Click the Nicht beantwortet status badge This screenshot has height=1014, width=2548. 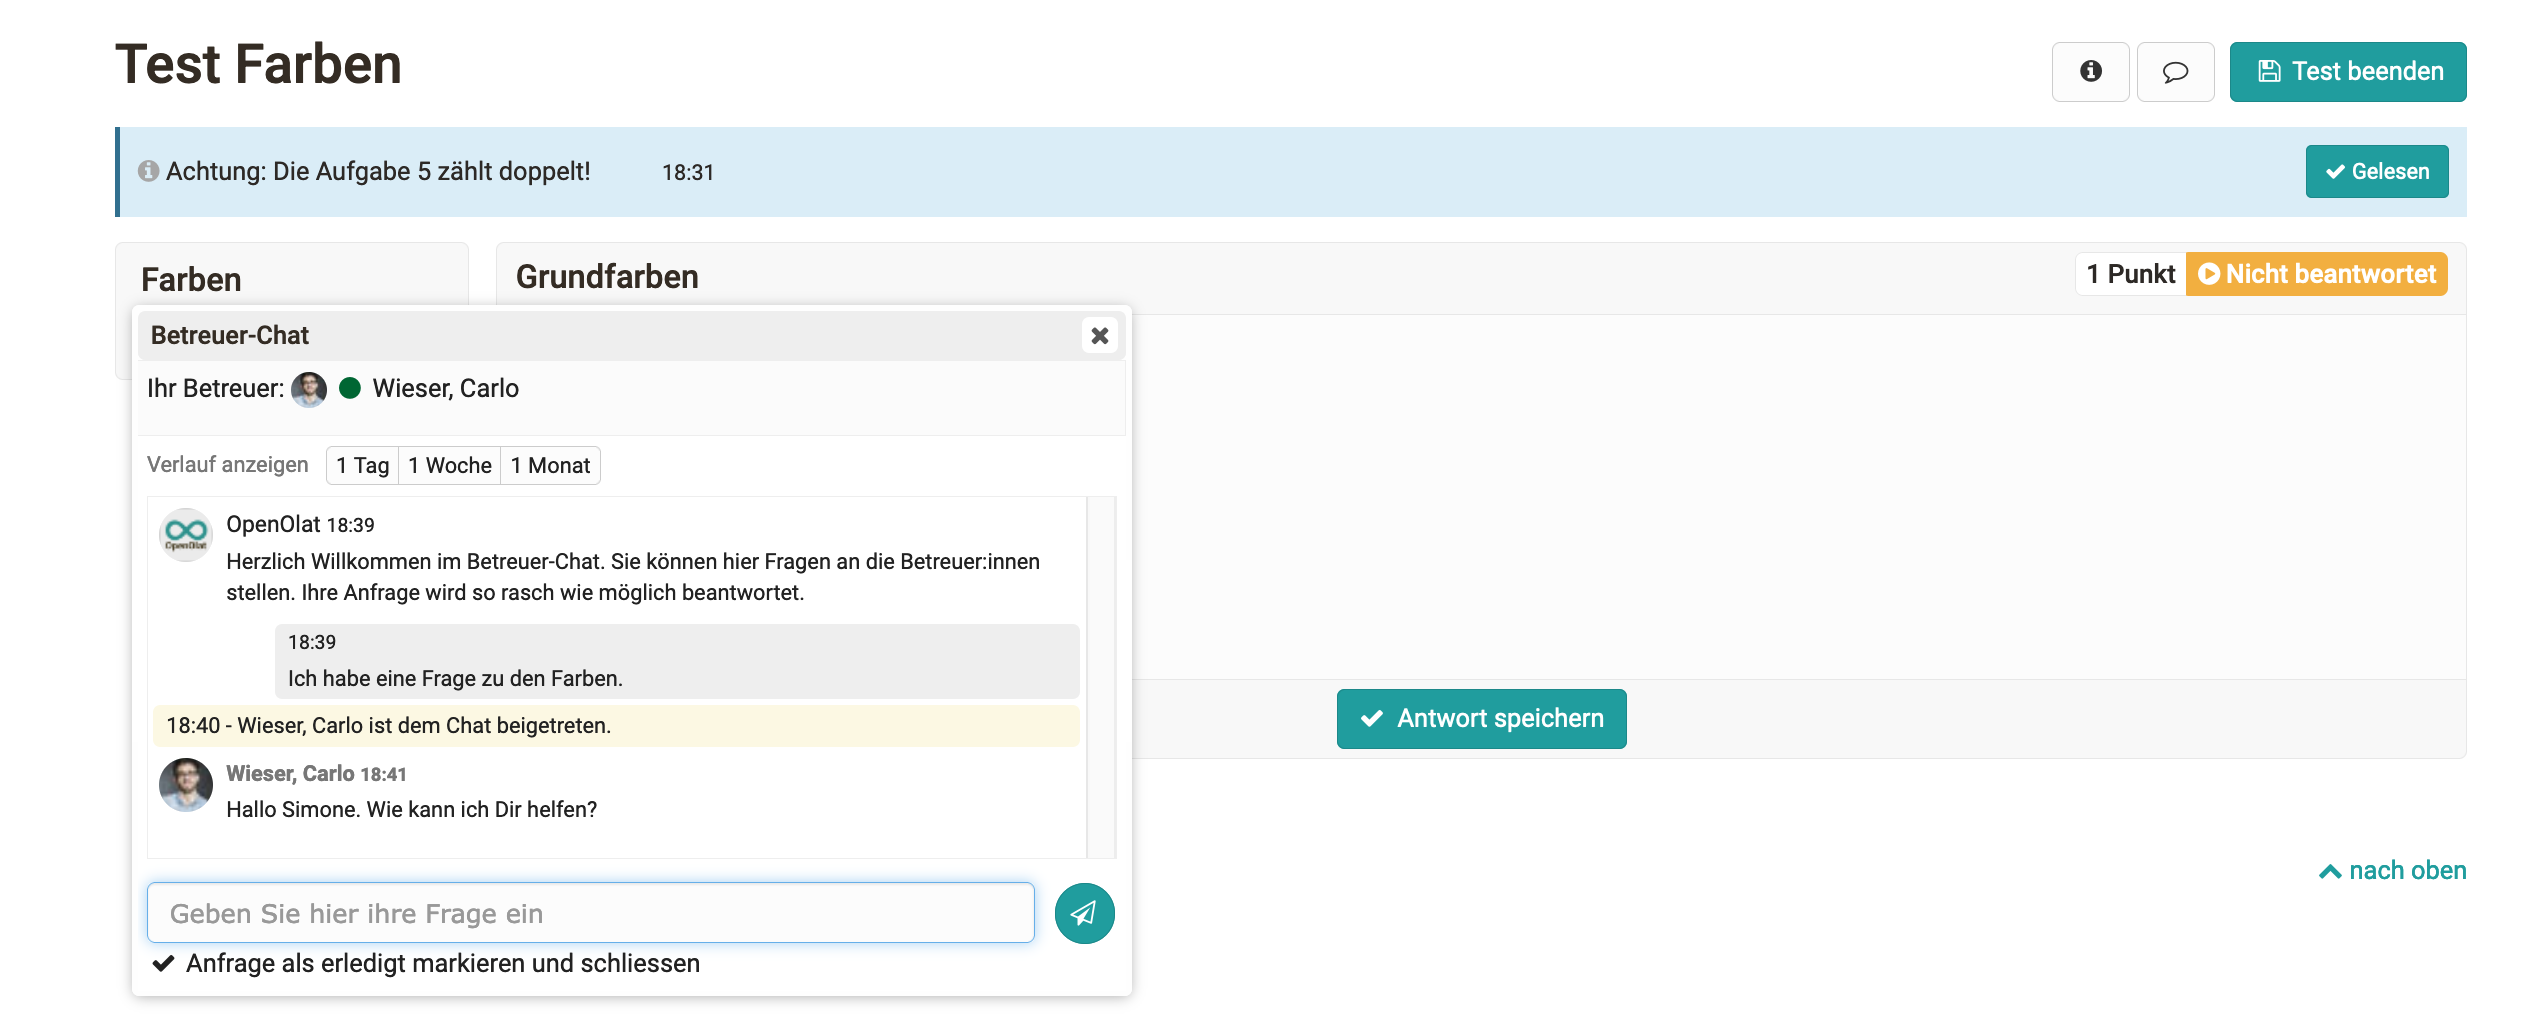(x=2316, y=274)
